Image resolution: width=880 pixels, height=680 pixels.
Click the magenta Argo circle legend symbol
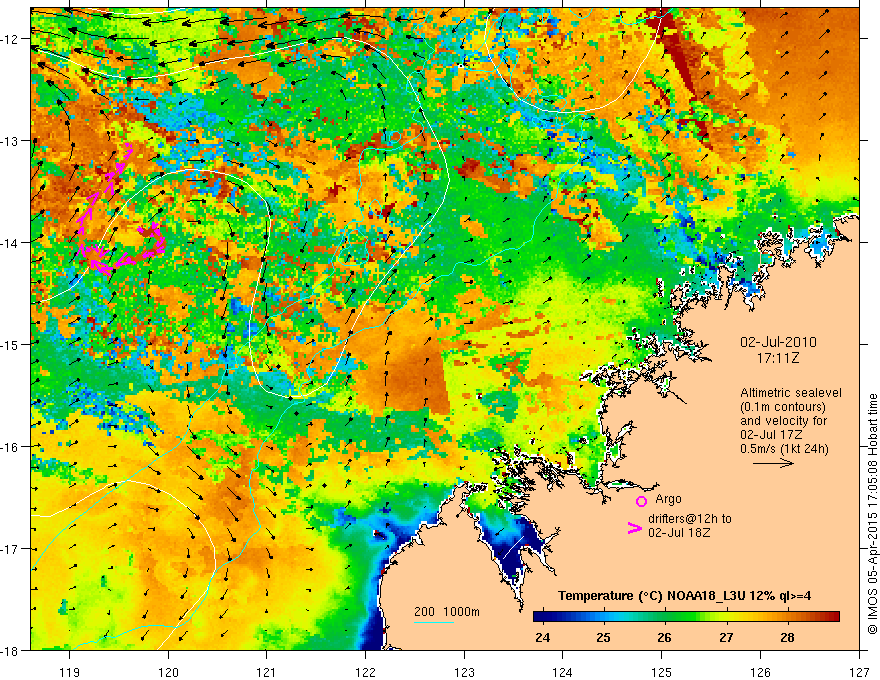pos(641,501)
